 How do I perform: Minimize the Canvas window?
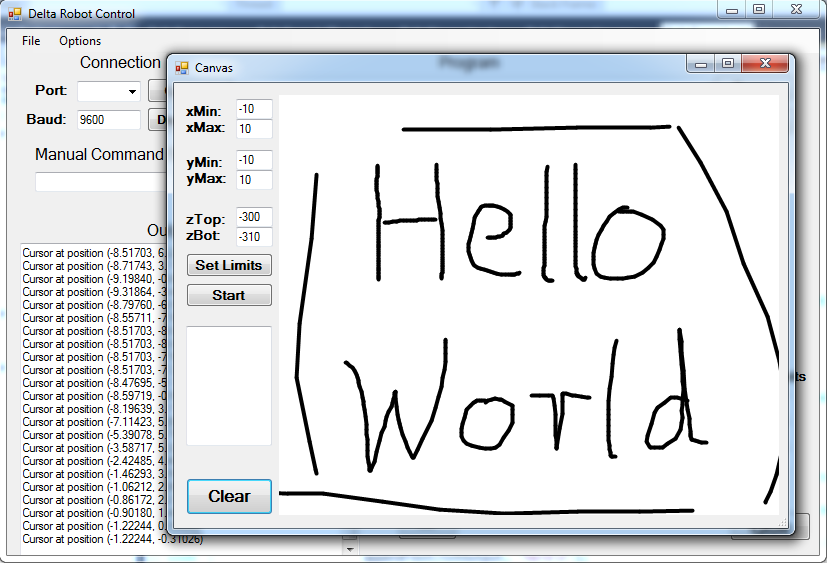[x=700, y=63]
